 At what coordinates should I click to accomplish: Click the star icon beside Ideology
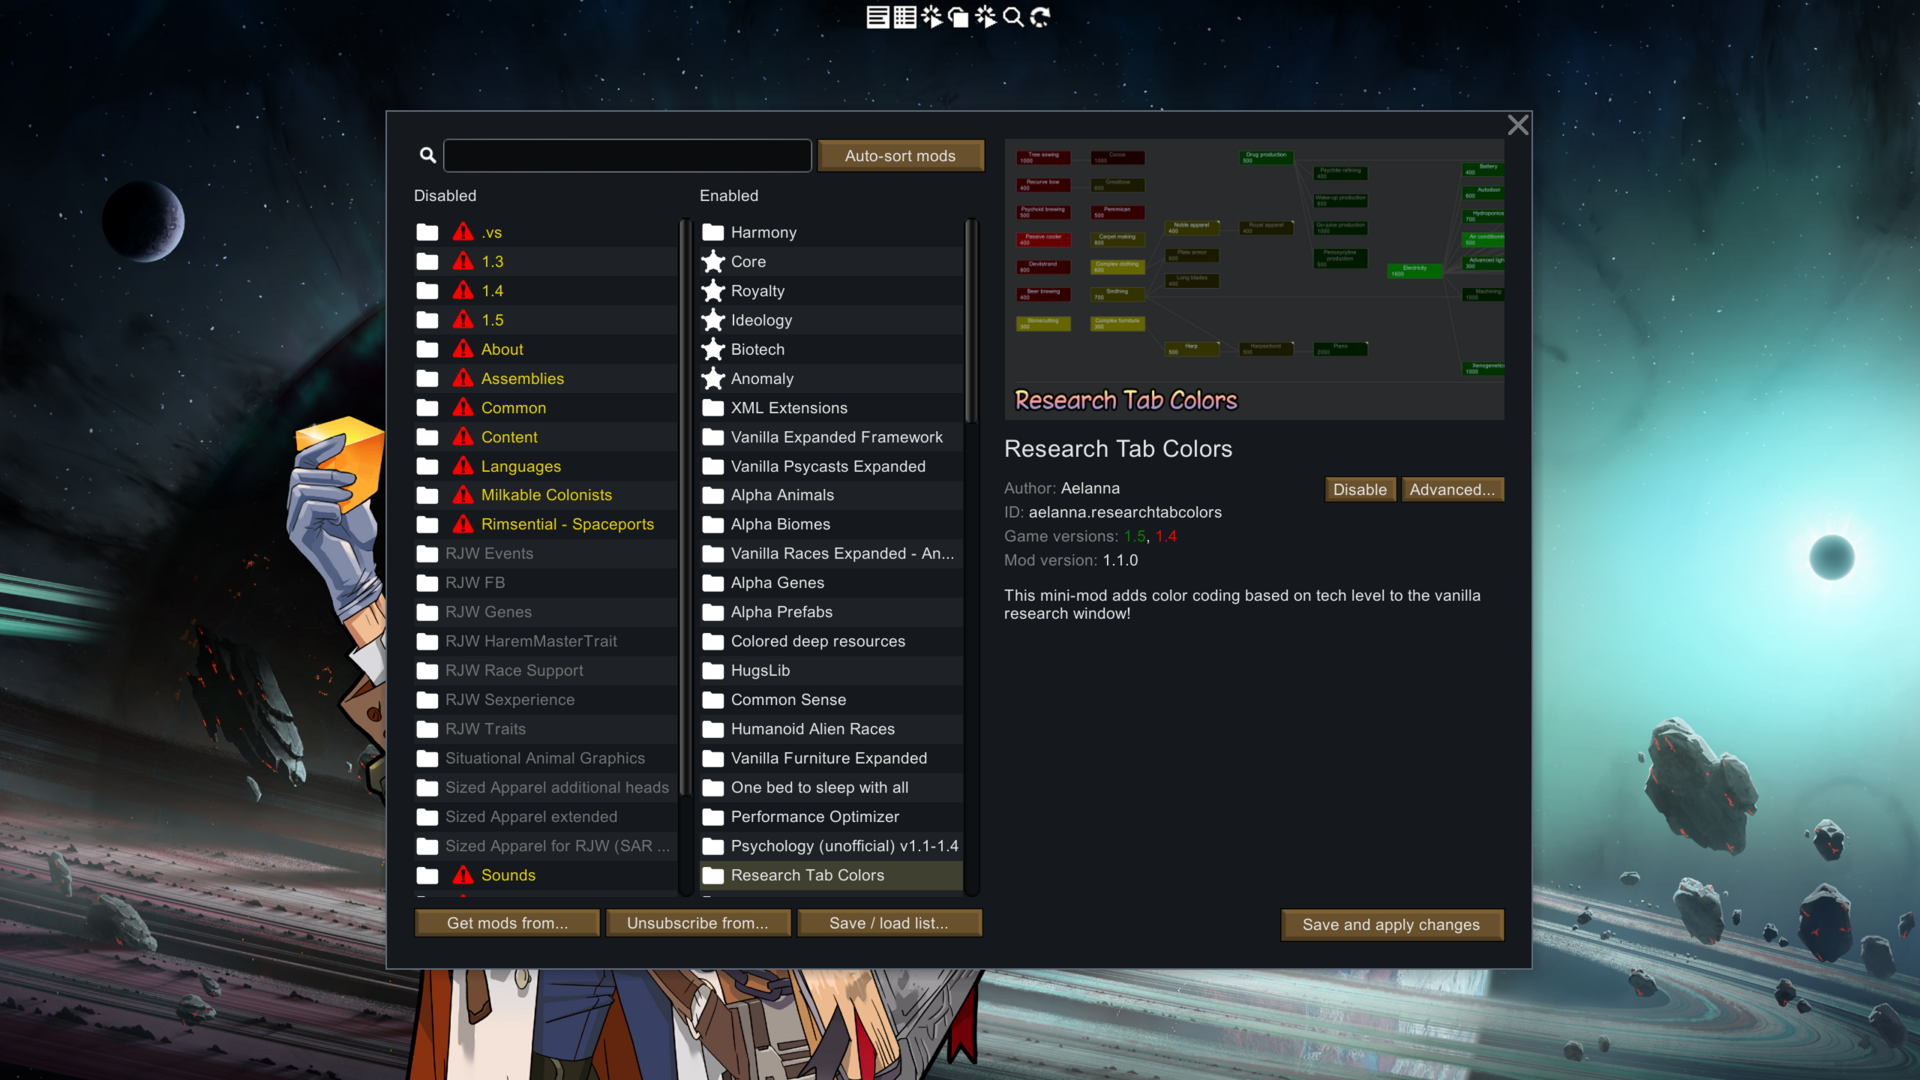click(x=713, y=320)
